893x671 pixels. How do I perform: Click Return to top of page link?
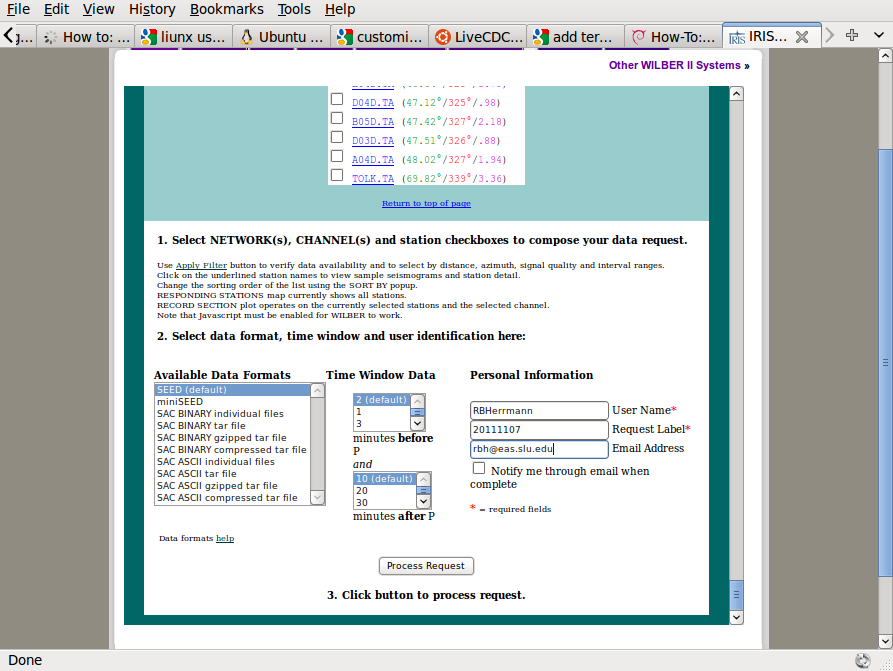tap(426, 203)
